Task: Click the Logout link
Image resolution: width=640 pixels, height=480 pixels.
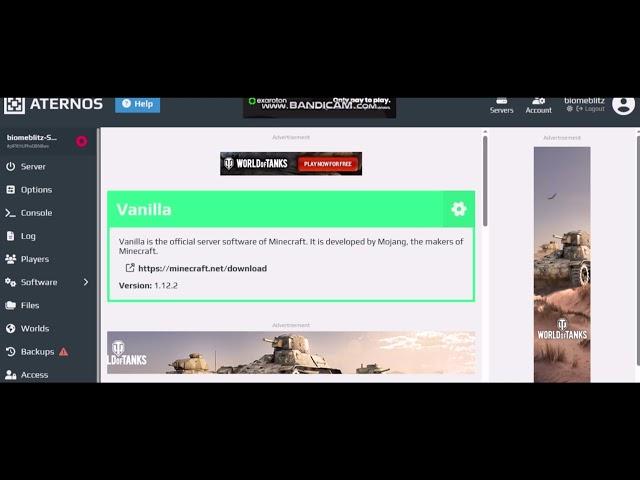Action: coord(590,109)
